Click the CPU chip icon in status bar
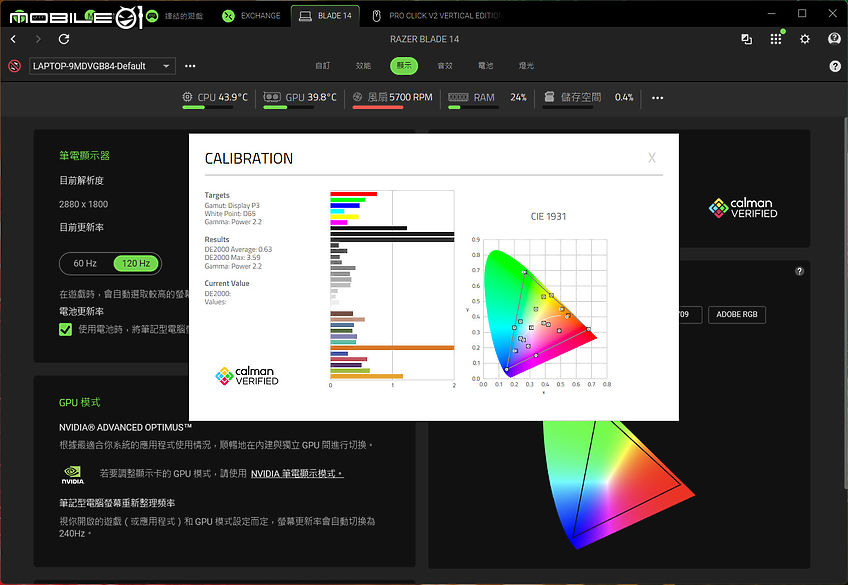Image resolution: width=848 pixels, height=585 pixels. [187, 97]
